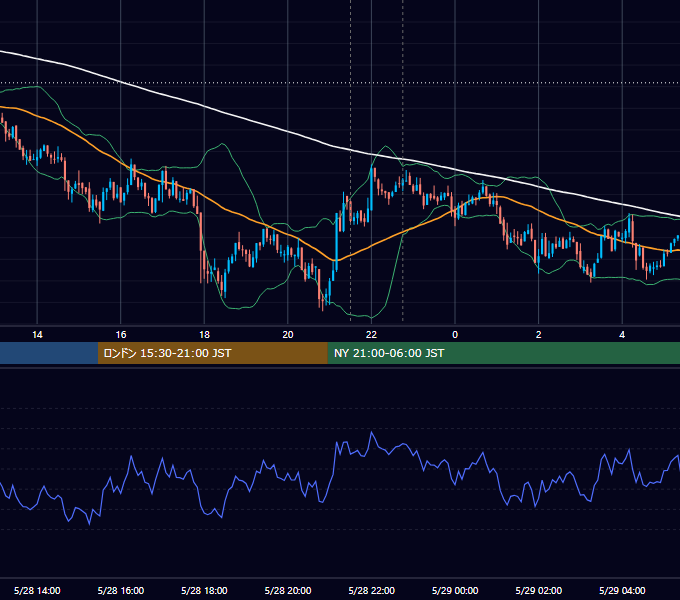
Task: Click the NY 21:00-06:00 JST session bar
Action: (x=503, y=353)
